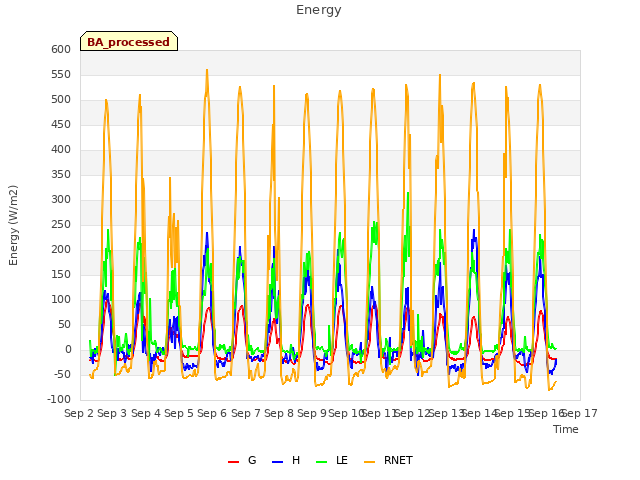Click the Sep 4 x-axis label
This screenshot has height=480, width=640.
(146, 413)
